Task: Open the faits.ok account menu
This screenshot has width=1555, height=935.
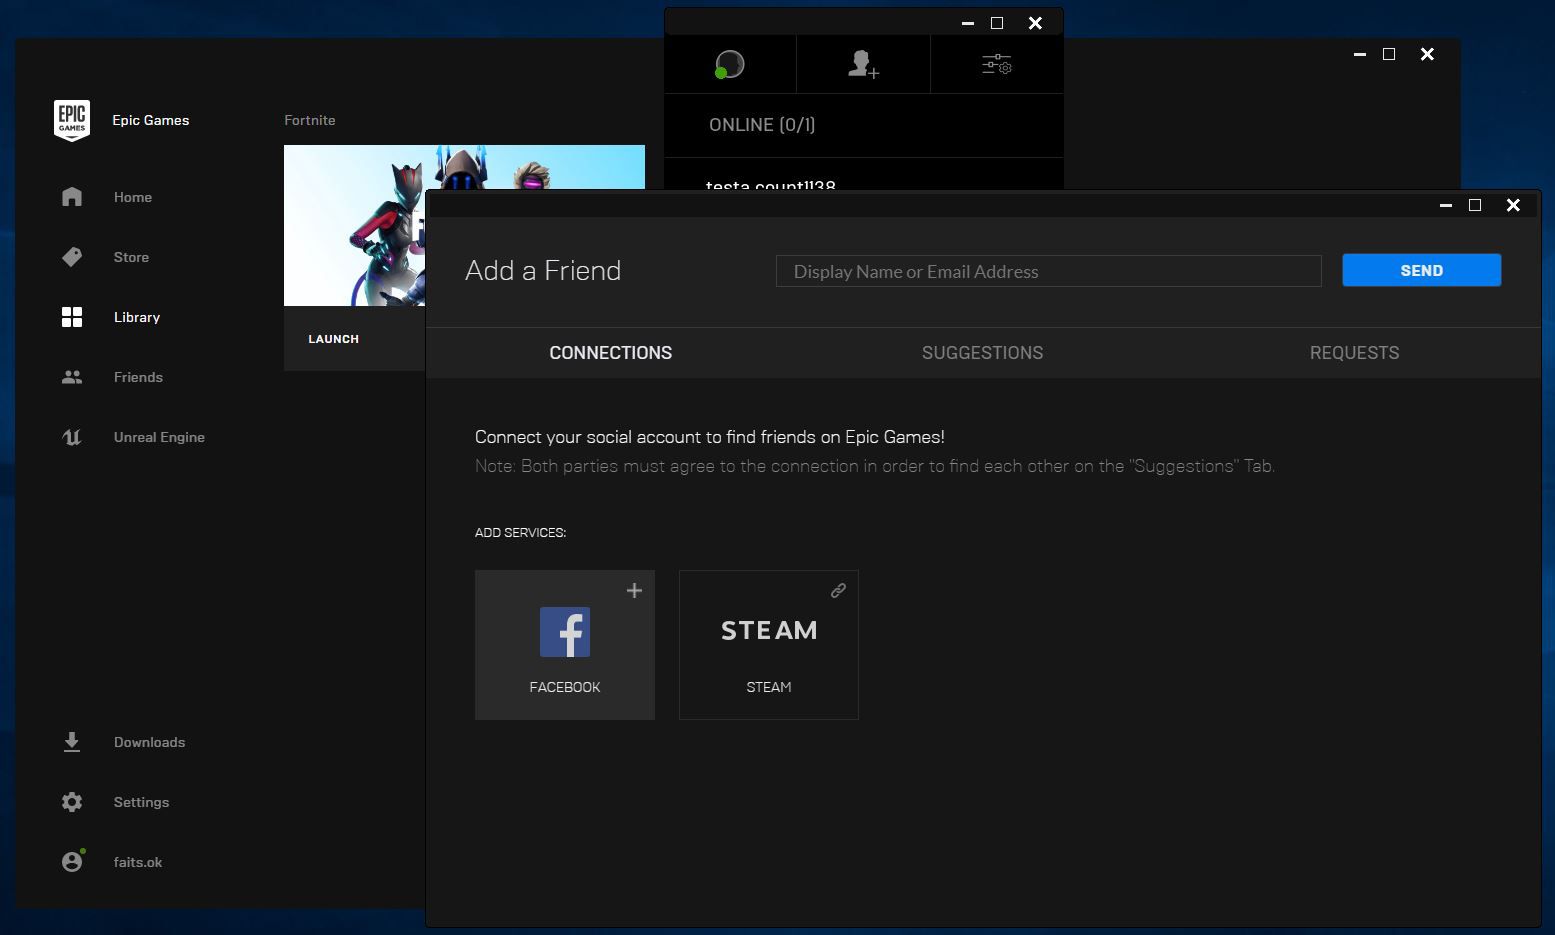Action: coord(138,862)
